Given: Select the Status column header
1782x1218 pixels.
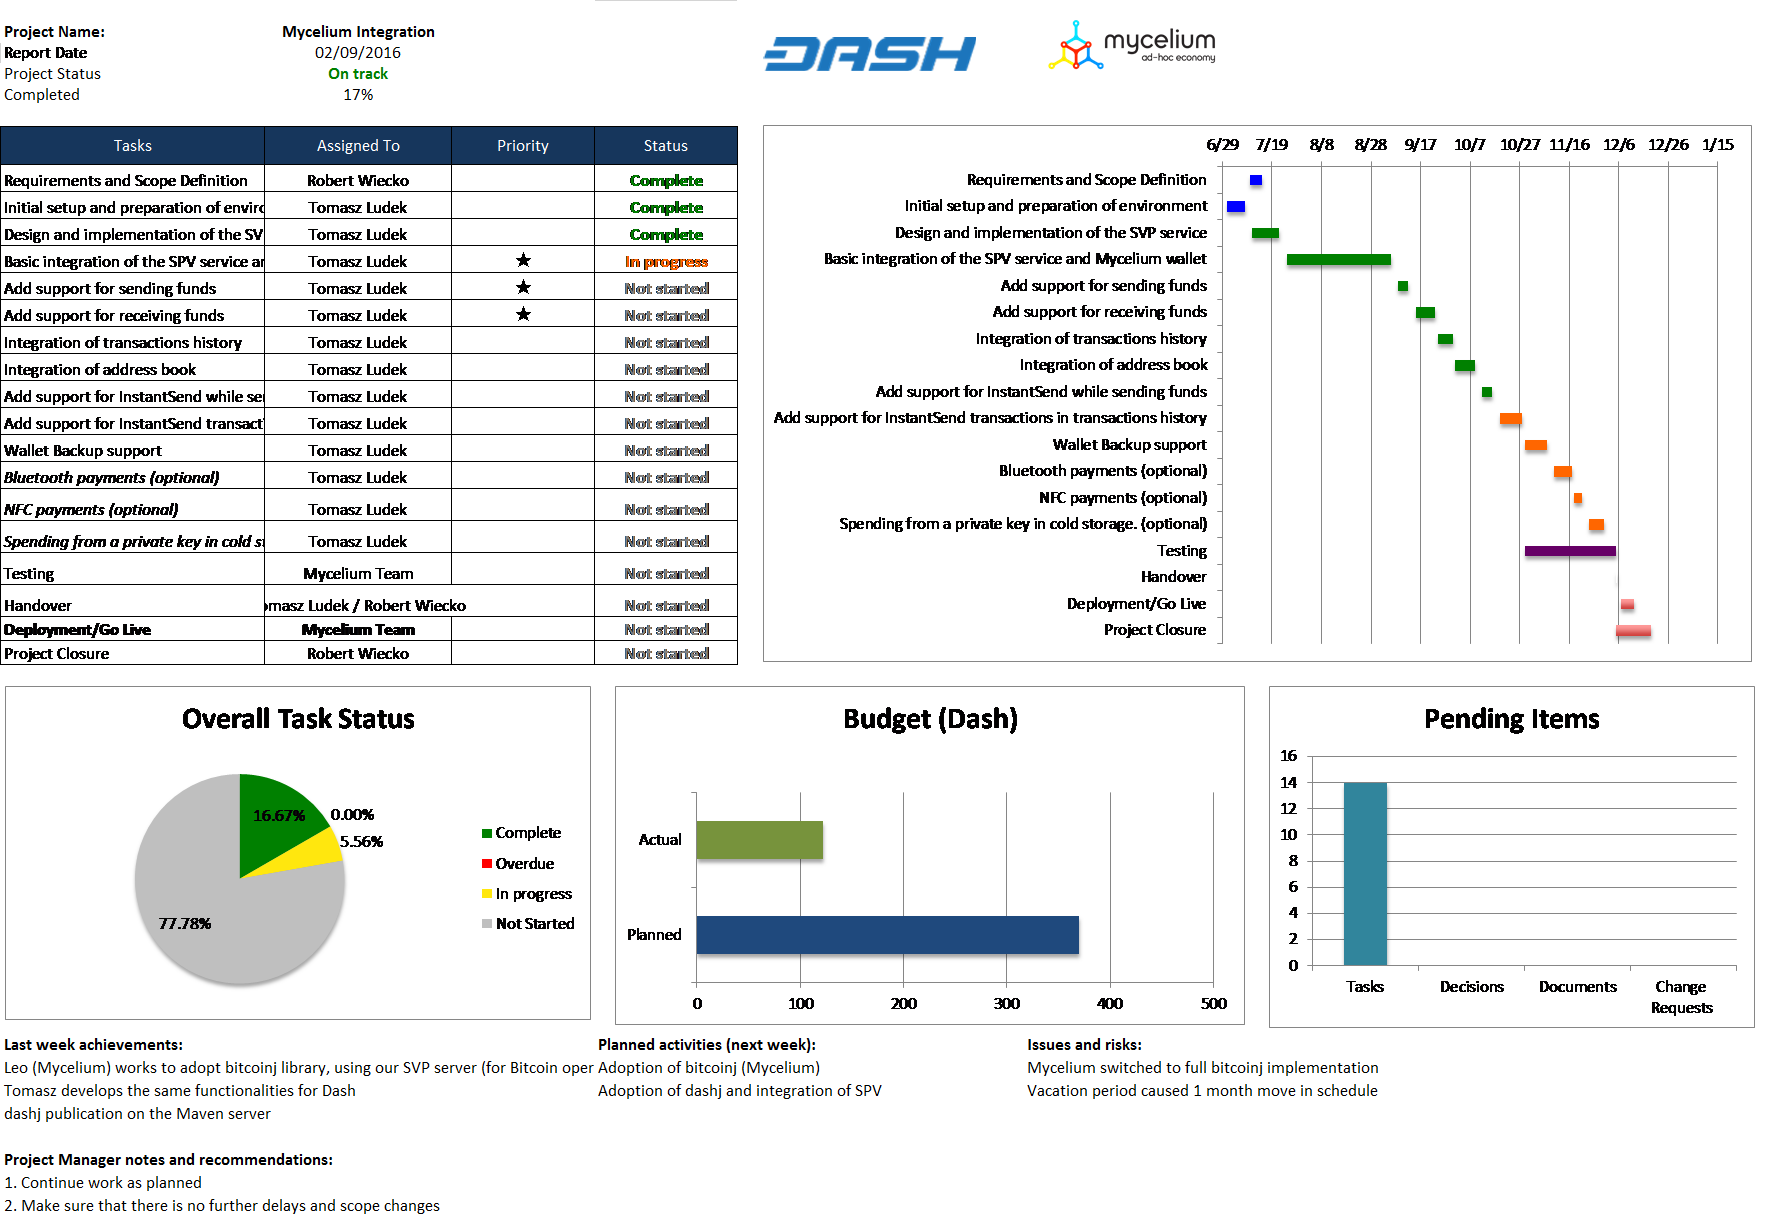Looking at the screenshot, I should 666,146.
